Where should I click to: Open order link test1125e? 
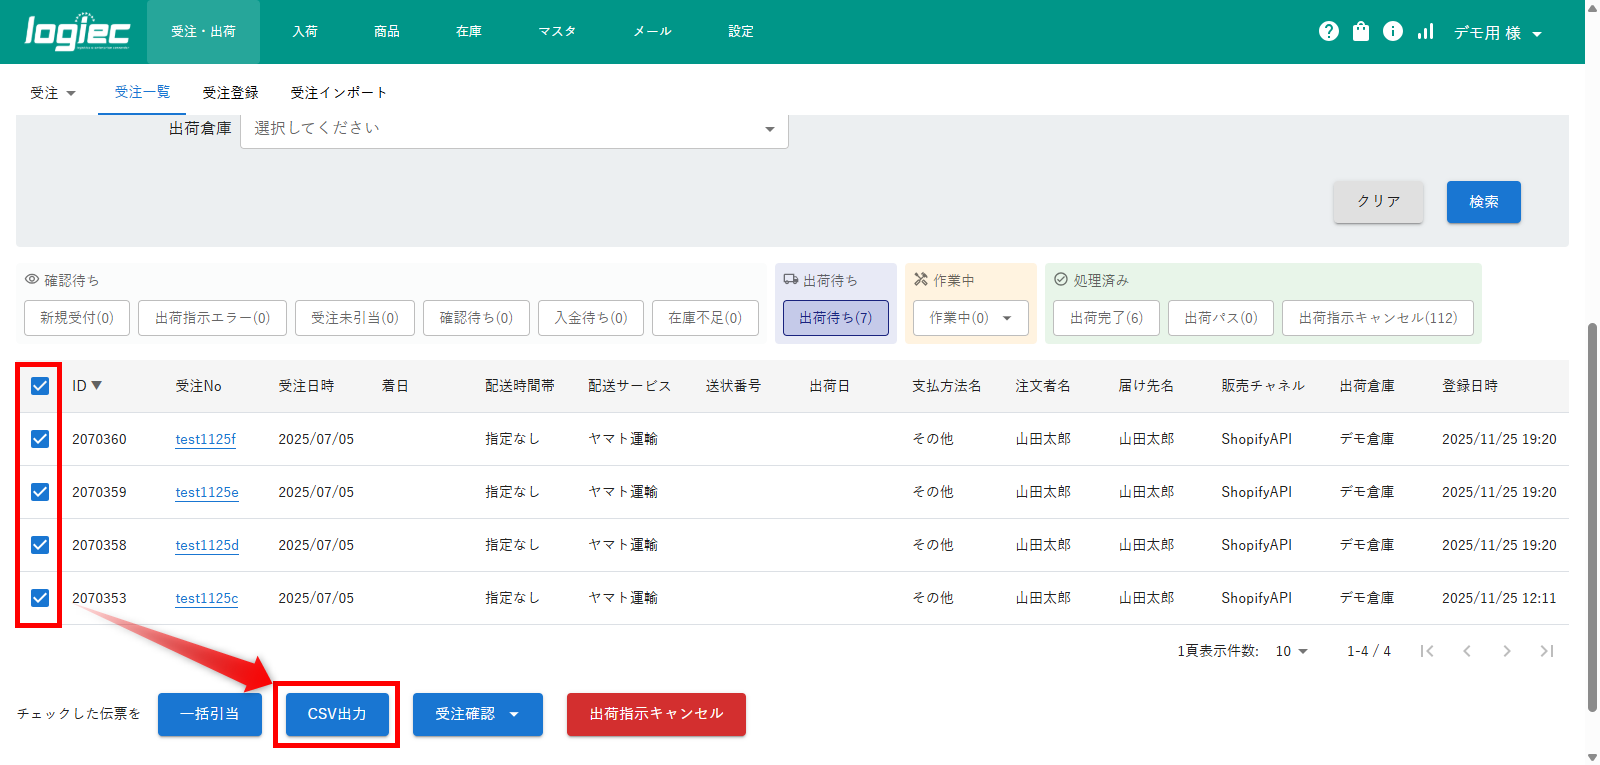(x=207, y=492)
